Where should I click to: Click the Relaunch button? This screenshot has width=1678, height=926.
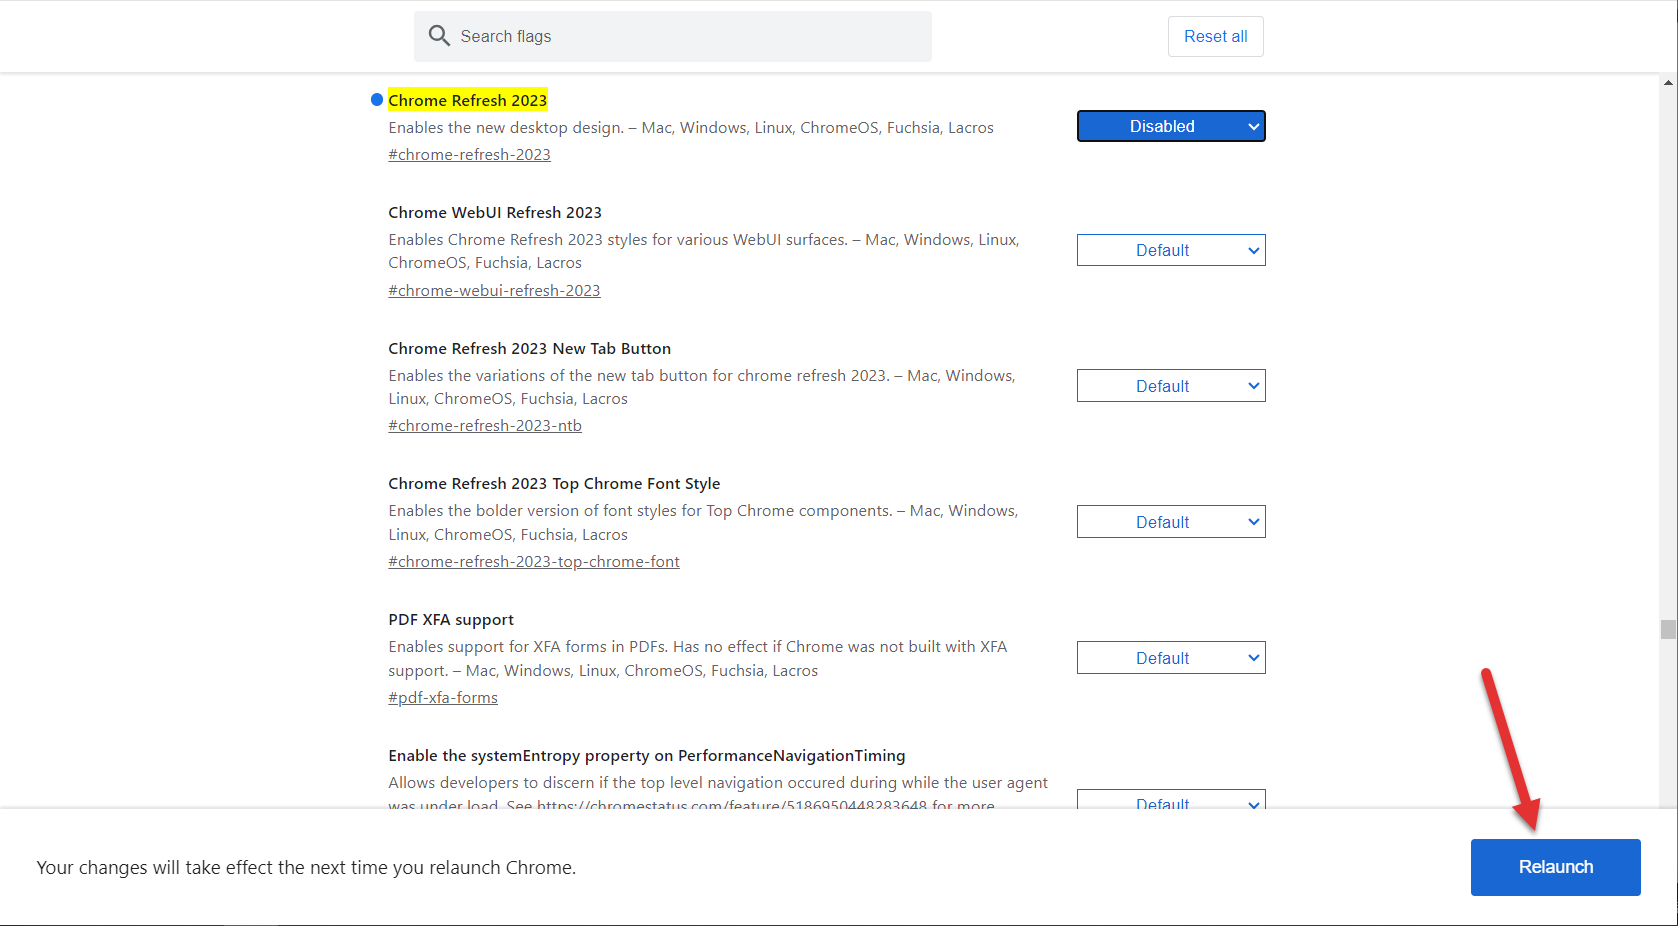1555,867
